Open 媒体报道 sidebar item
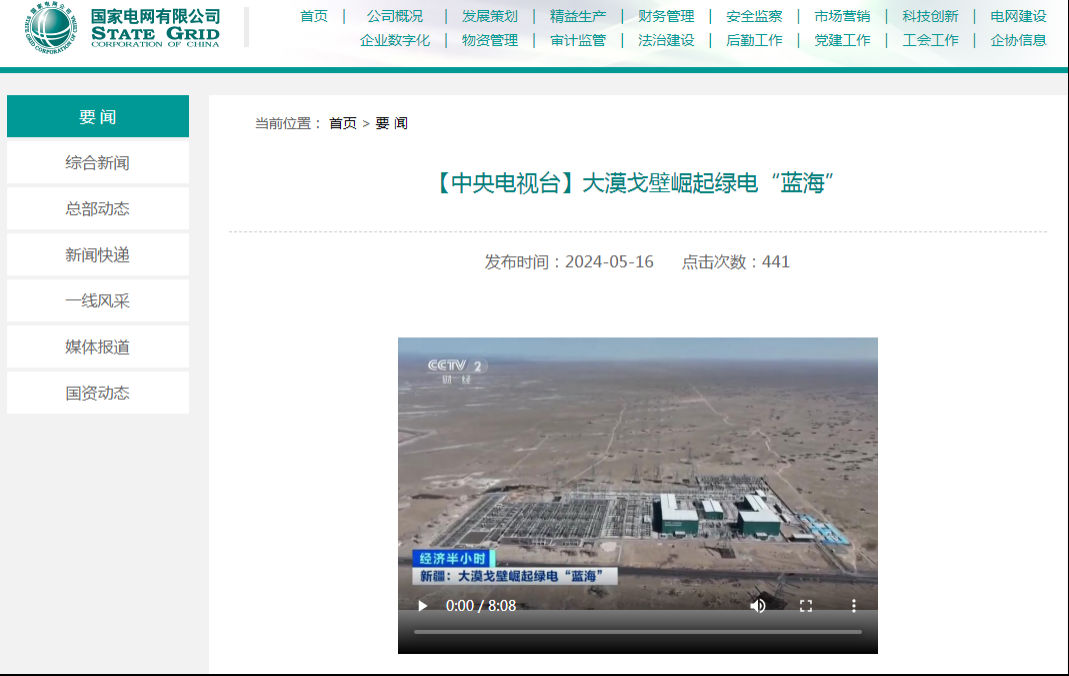This screenshot has height=676, width=1069. pyautogui.click(x=97, y=347)
